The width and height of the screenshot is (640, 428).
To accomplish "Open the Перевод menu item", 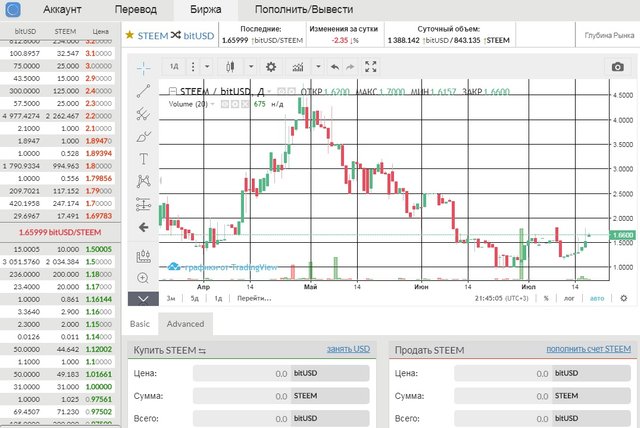I will tap(136, 9).
